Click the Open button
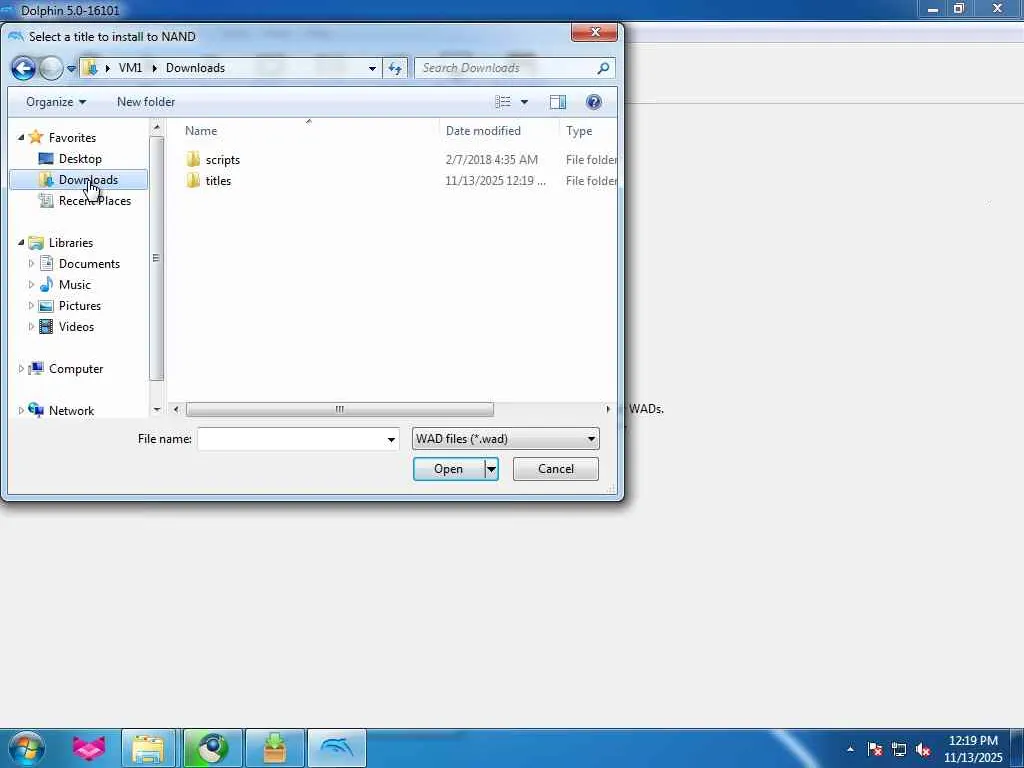The height and width of the screenshot is (768, 1024). pos(449,469)
